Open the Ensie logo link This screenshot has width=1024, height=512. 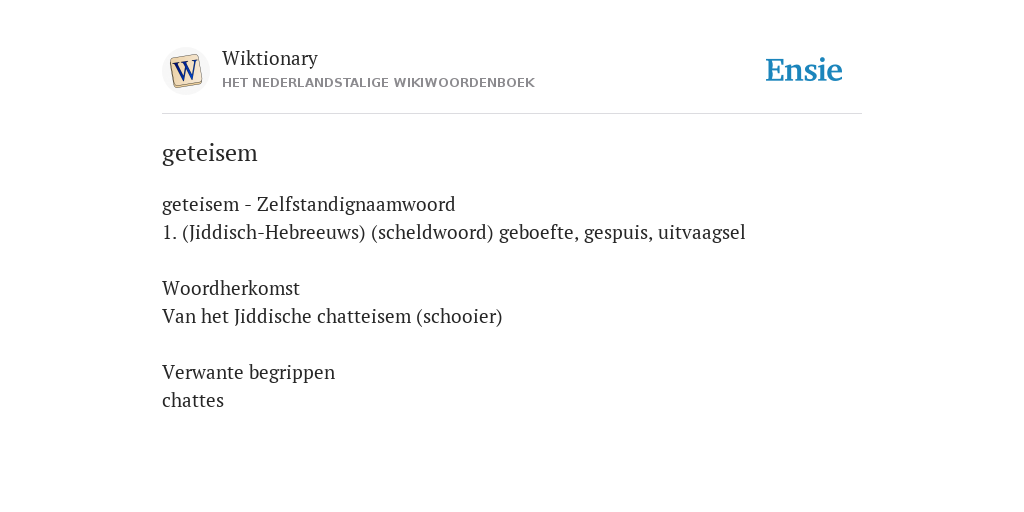coord(804,70)
